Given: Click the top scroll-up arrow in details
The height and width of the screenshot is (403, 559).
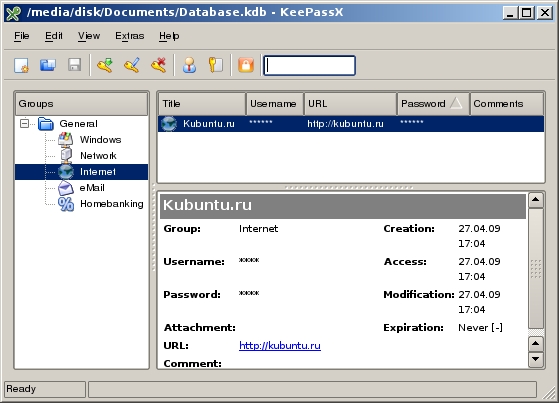Looking at the screenshot, I should click(535, 200).
